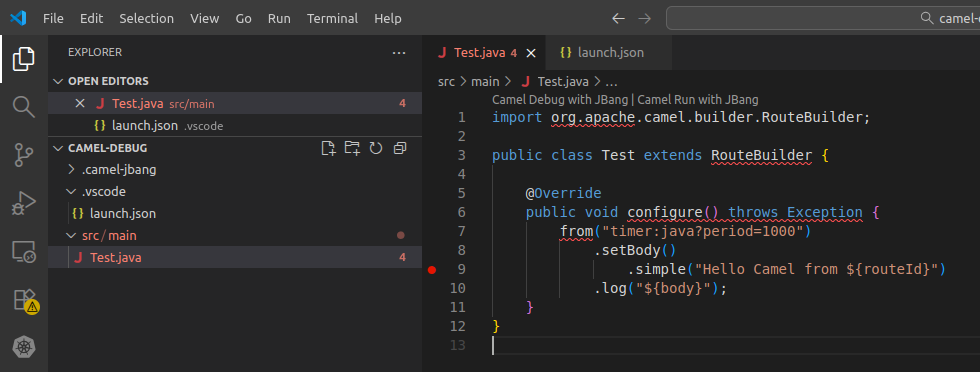Open the Kubernetes view in activity bar

pos(24,347)
